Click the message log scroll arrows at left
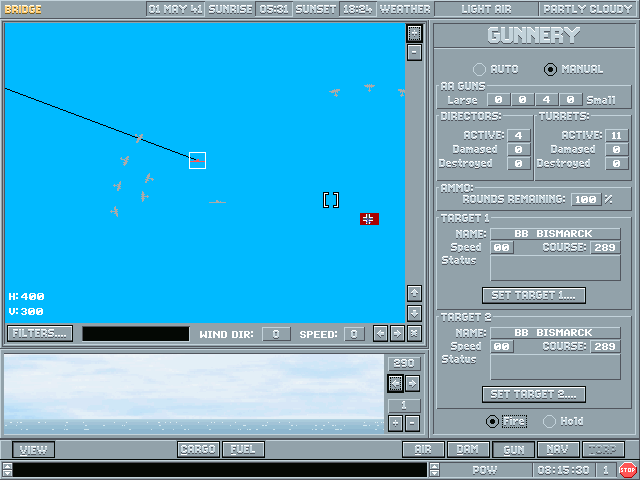The width and height of the screenshot is (640, 480). pos(7,470)
